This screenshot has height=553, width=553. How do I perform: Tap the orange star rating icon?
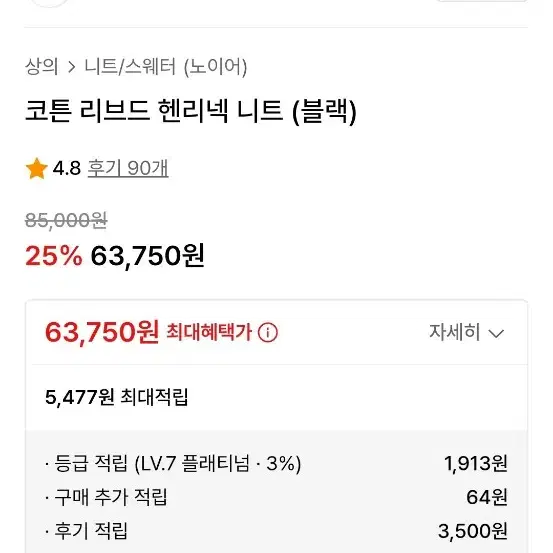pyautogui.click(x=36, y=168)
